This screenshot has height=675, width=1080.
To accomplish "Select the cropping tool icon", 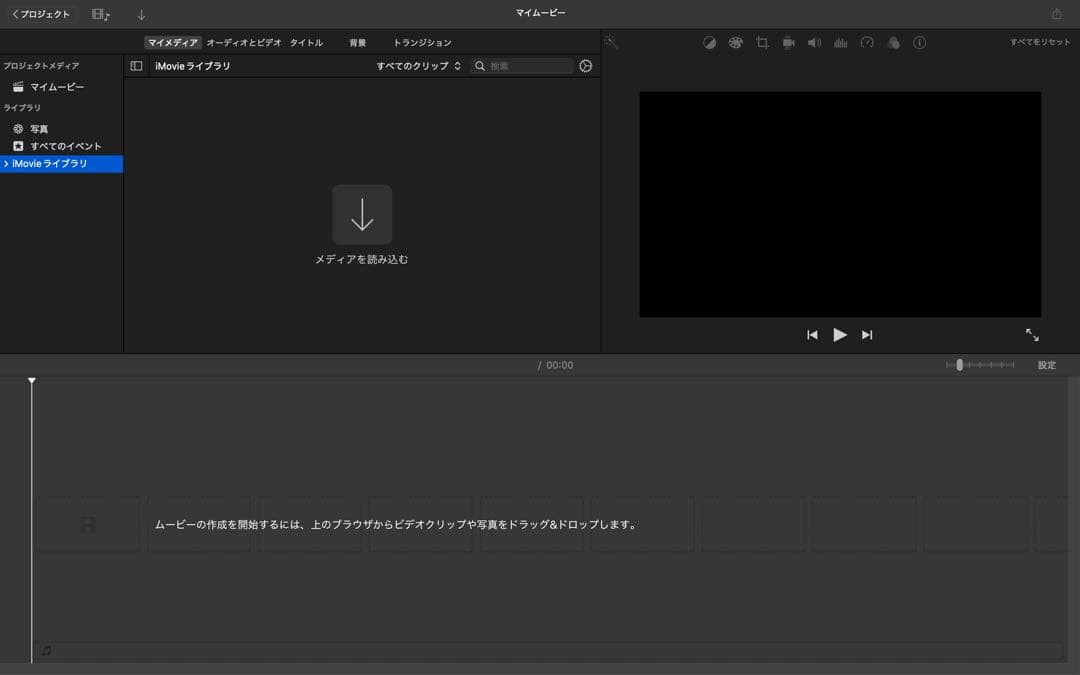I will click(x=762, y=43).
